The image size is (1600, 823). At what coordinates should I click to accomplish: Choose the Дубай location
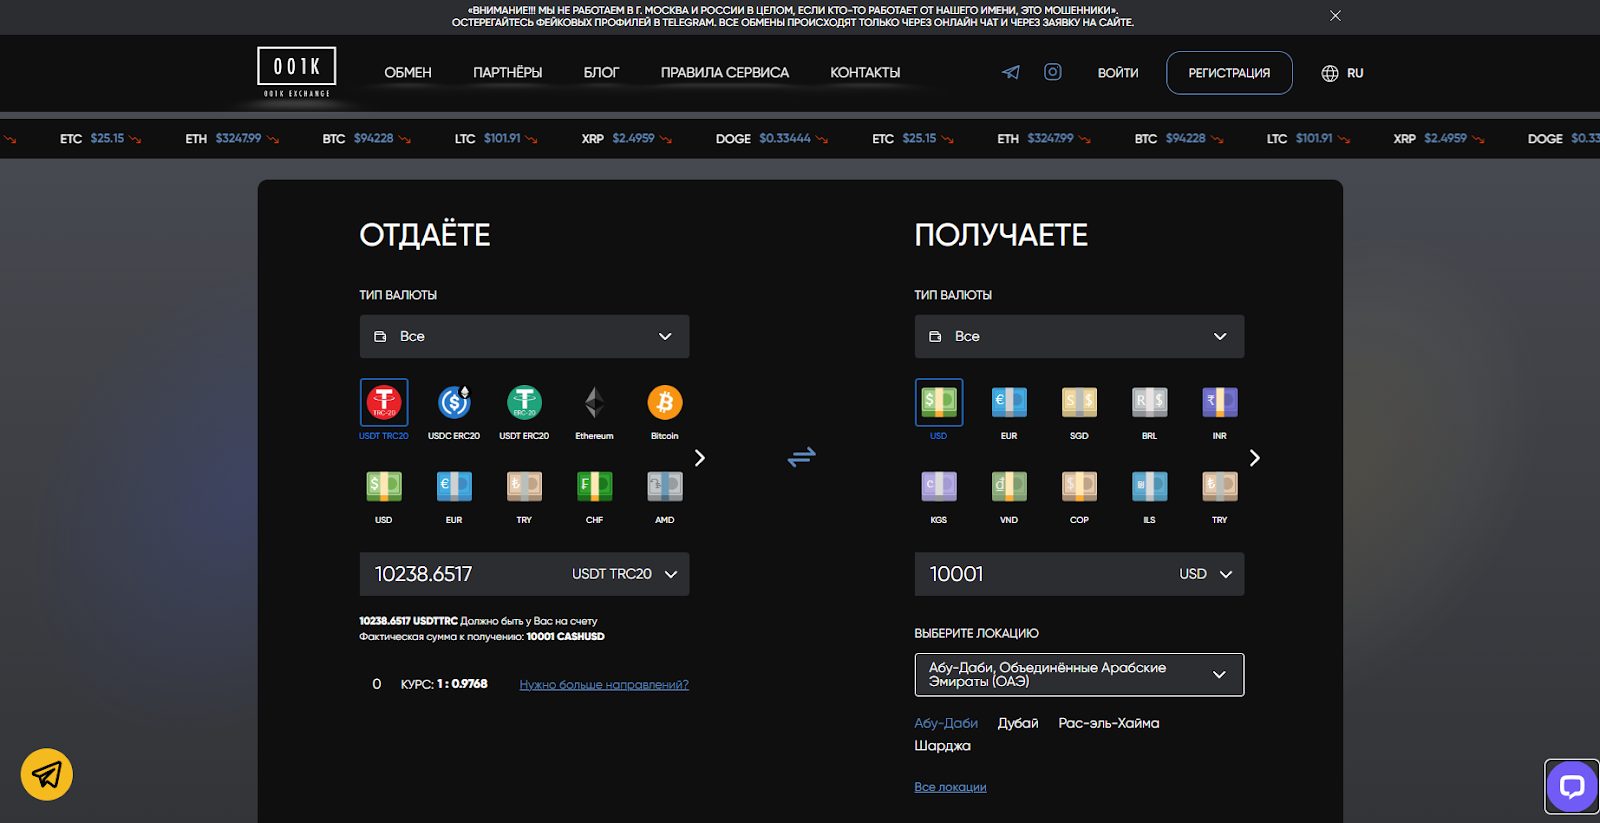coord(1018,723)
